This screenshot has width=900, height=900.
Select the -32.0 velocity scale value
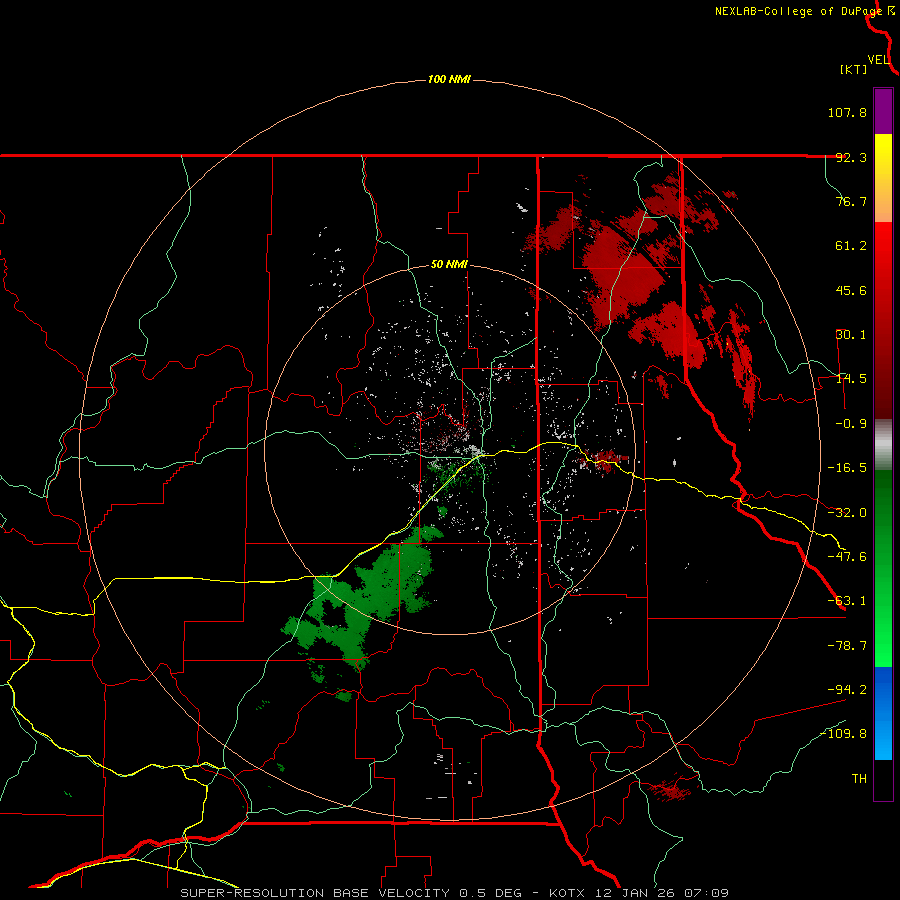(847, 513)
